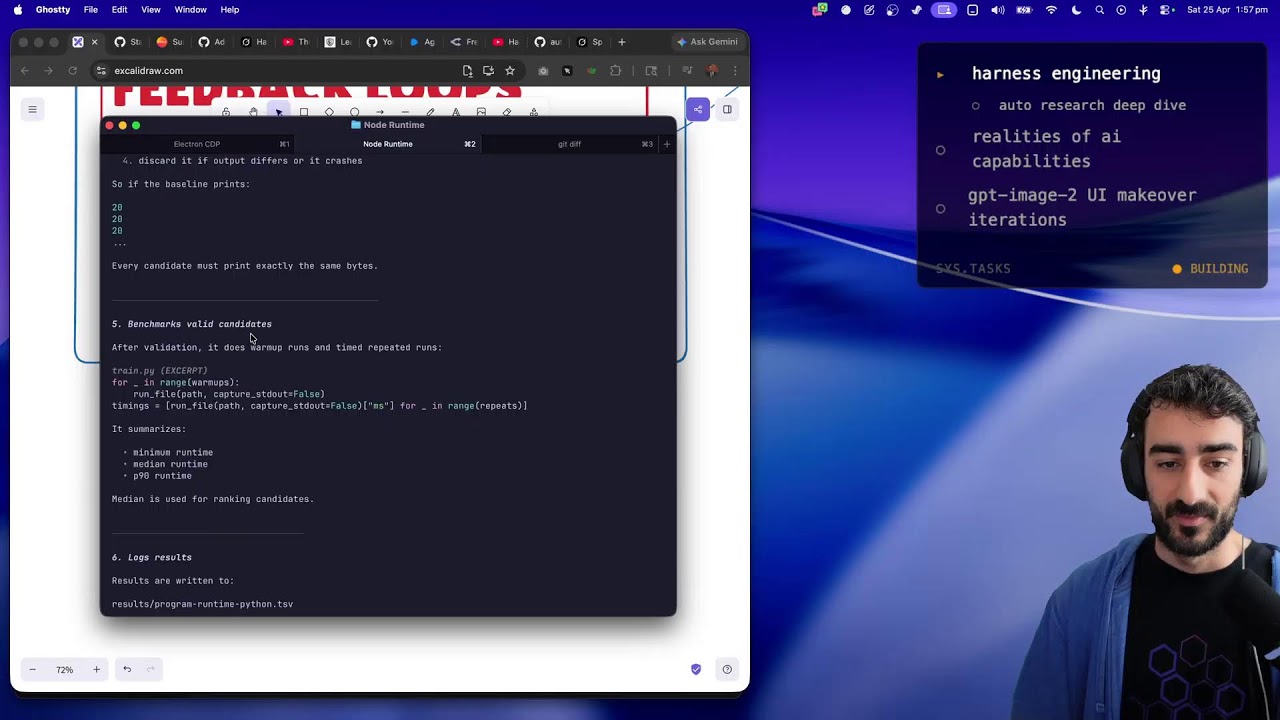Choose the Excalidraw ellipse tool
This screenshot has height=720, width=1280.
(354, 112)
